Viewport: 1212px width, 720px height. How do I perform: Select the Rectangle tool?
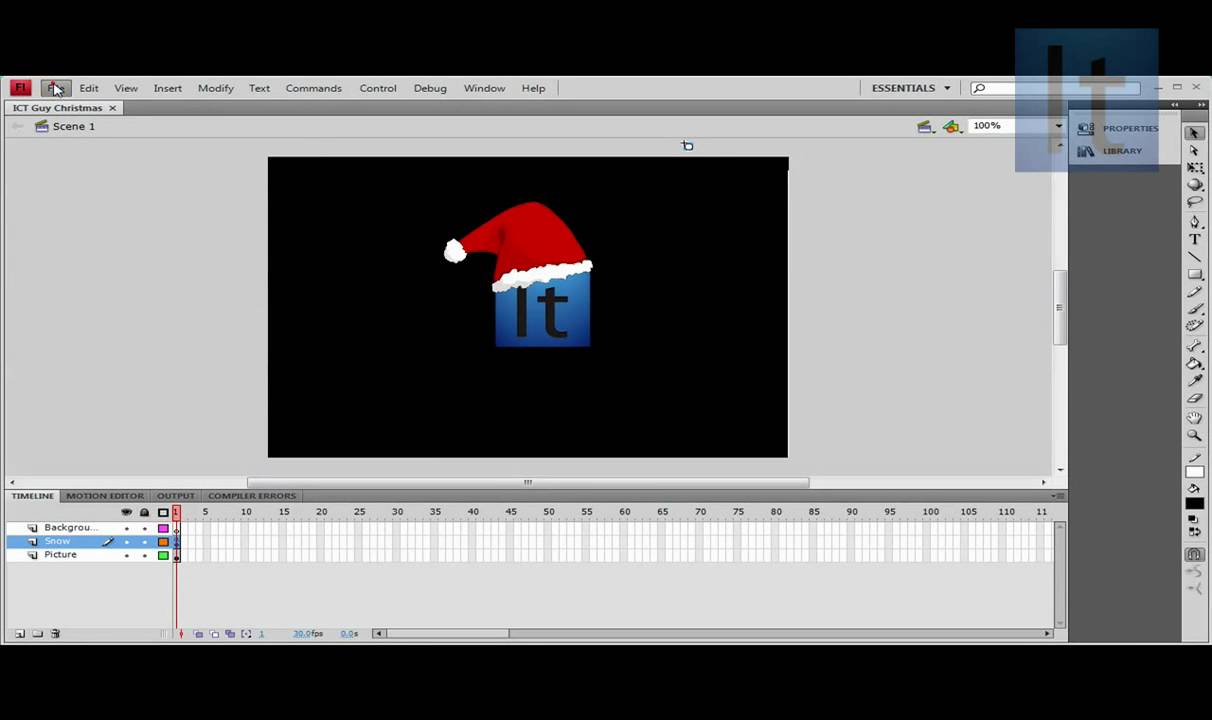coord(1194,274)
